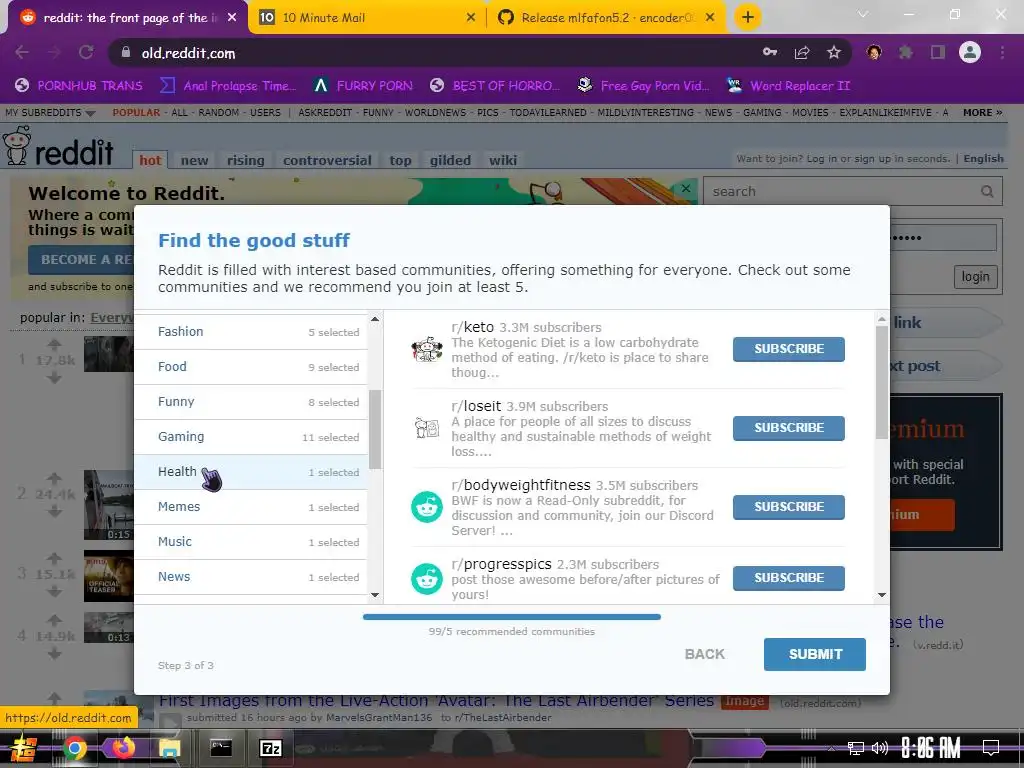This screenshot has height=768, width=1024.
Task: Open the 'top' sorting tab
Action: pyautogui.click(x=400, y=160)
